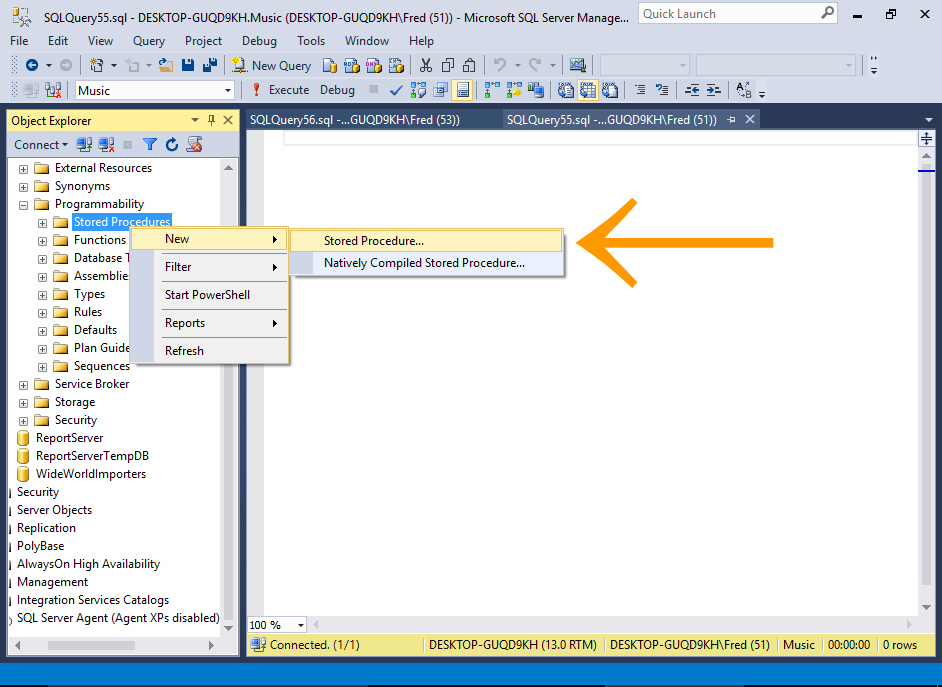942x687 pixels.
Task: Toggle pin on SQLQuery55.sql tab
Action: coord(731,120)
